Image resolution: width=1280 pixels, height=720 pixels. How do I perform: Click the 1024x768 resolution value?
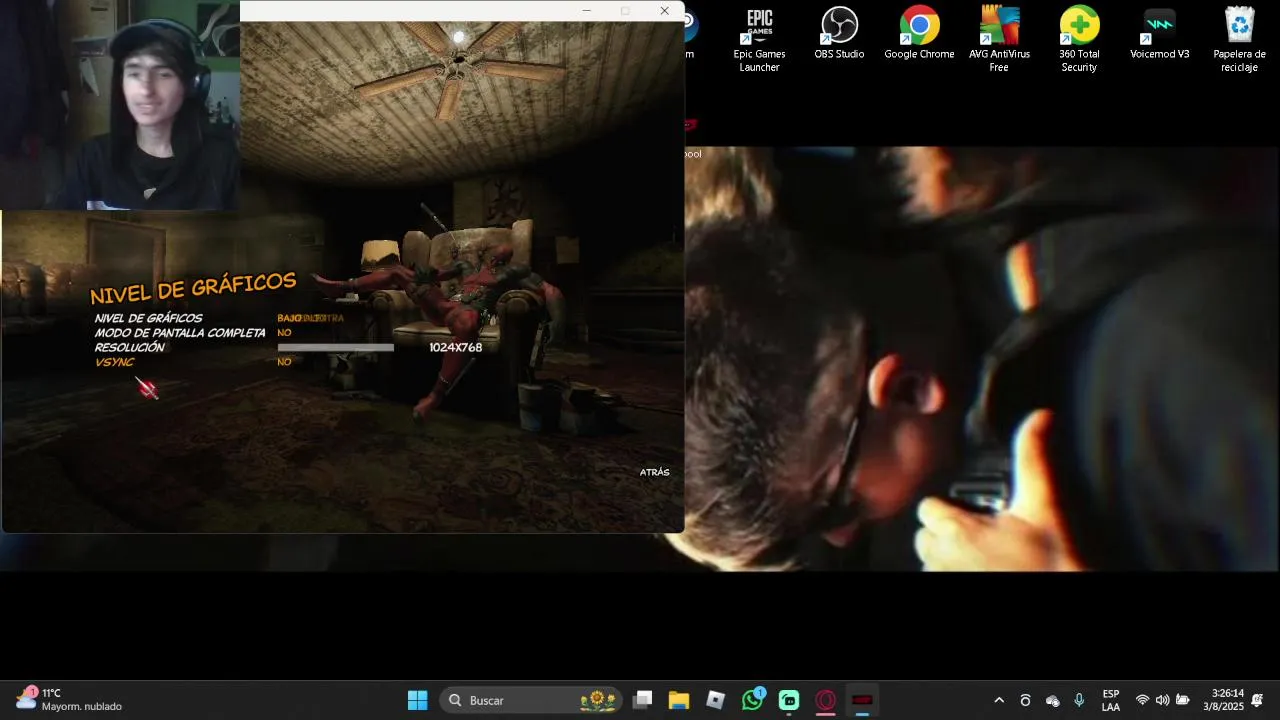point(455,348)
